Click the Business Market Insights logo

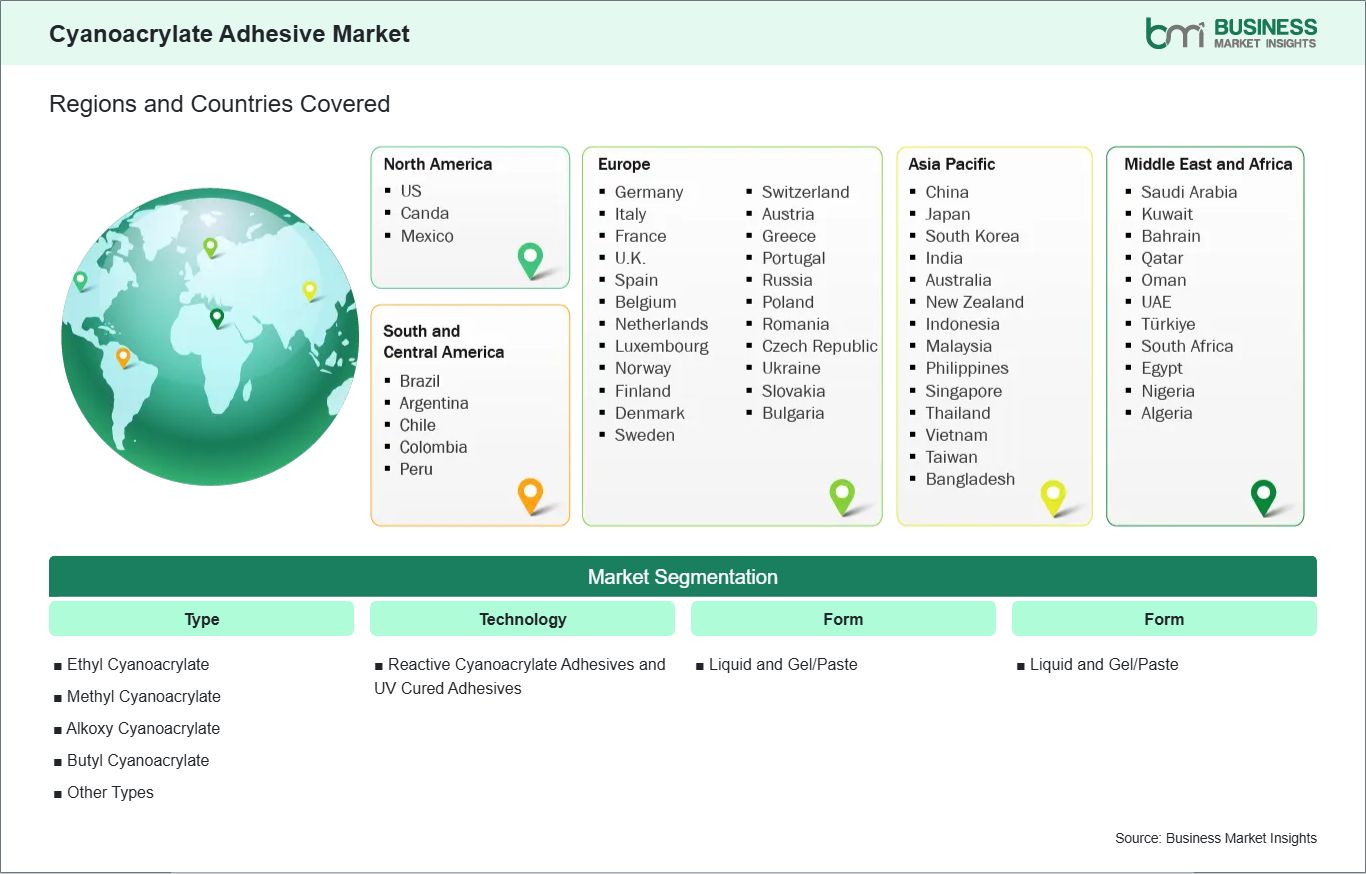[x=1231, y=33]
